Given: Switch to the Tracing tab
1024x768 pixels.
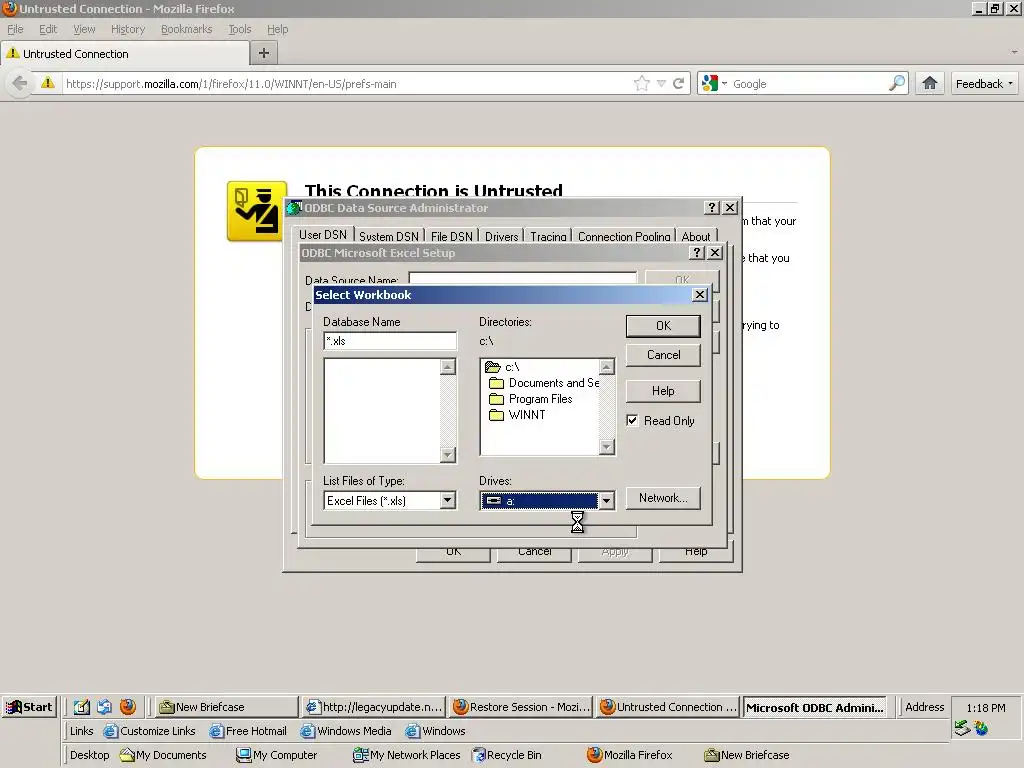Looking at the screenshot, I should (548, 236).
